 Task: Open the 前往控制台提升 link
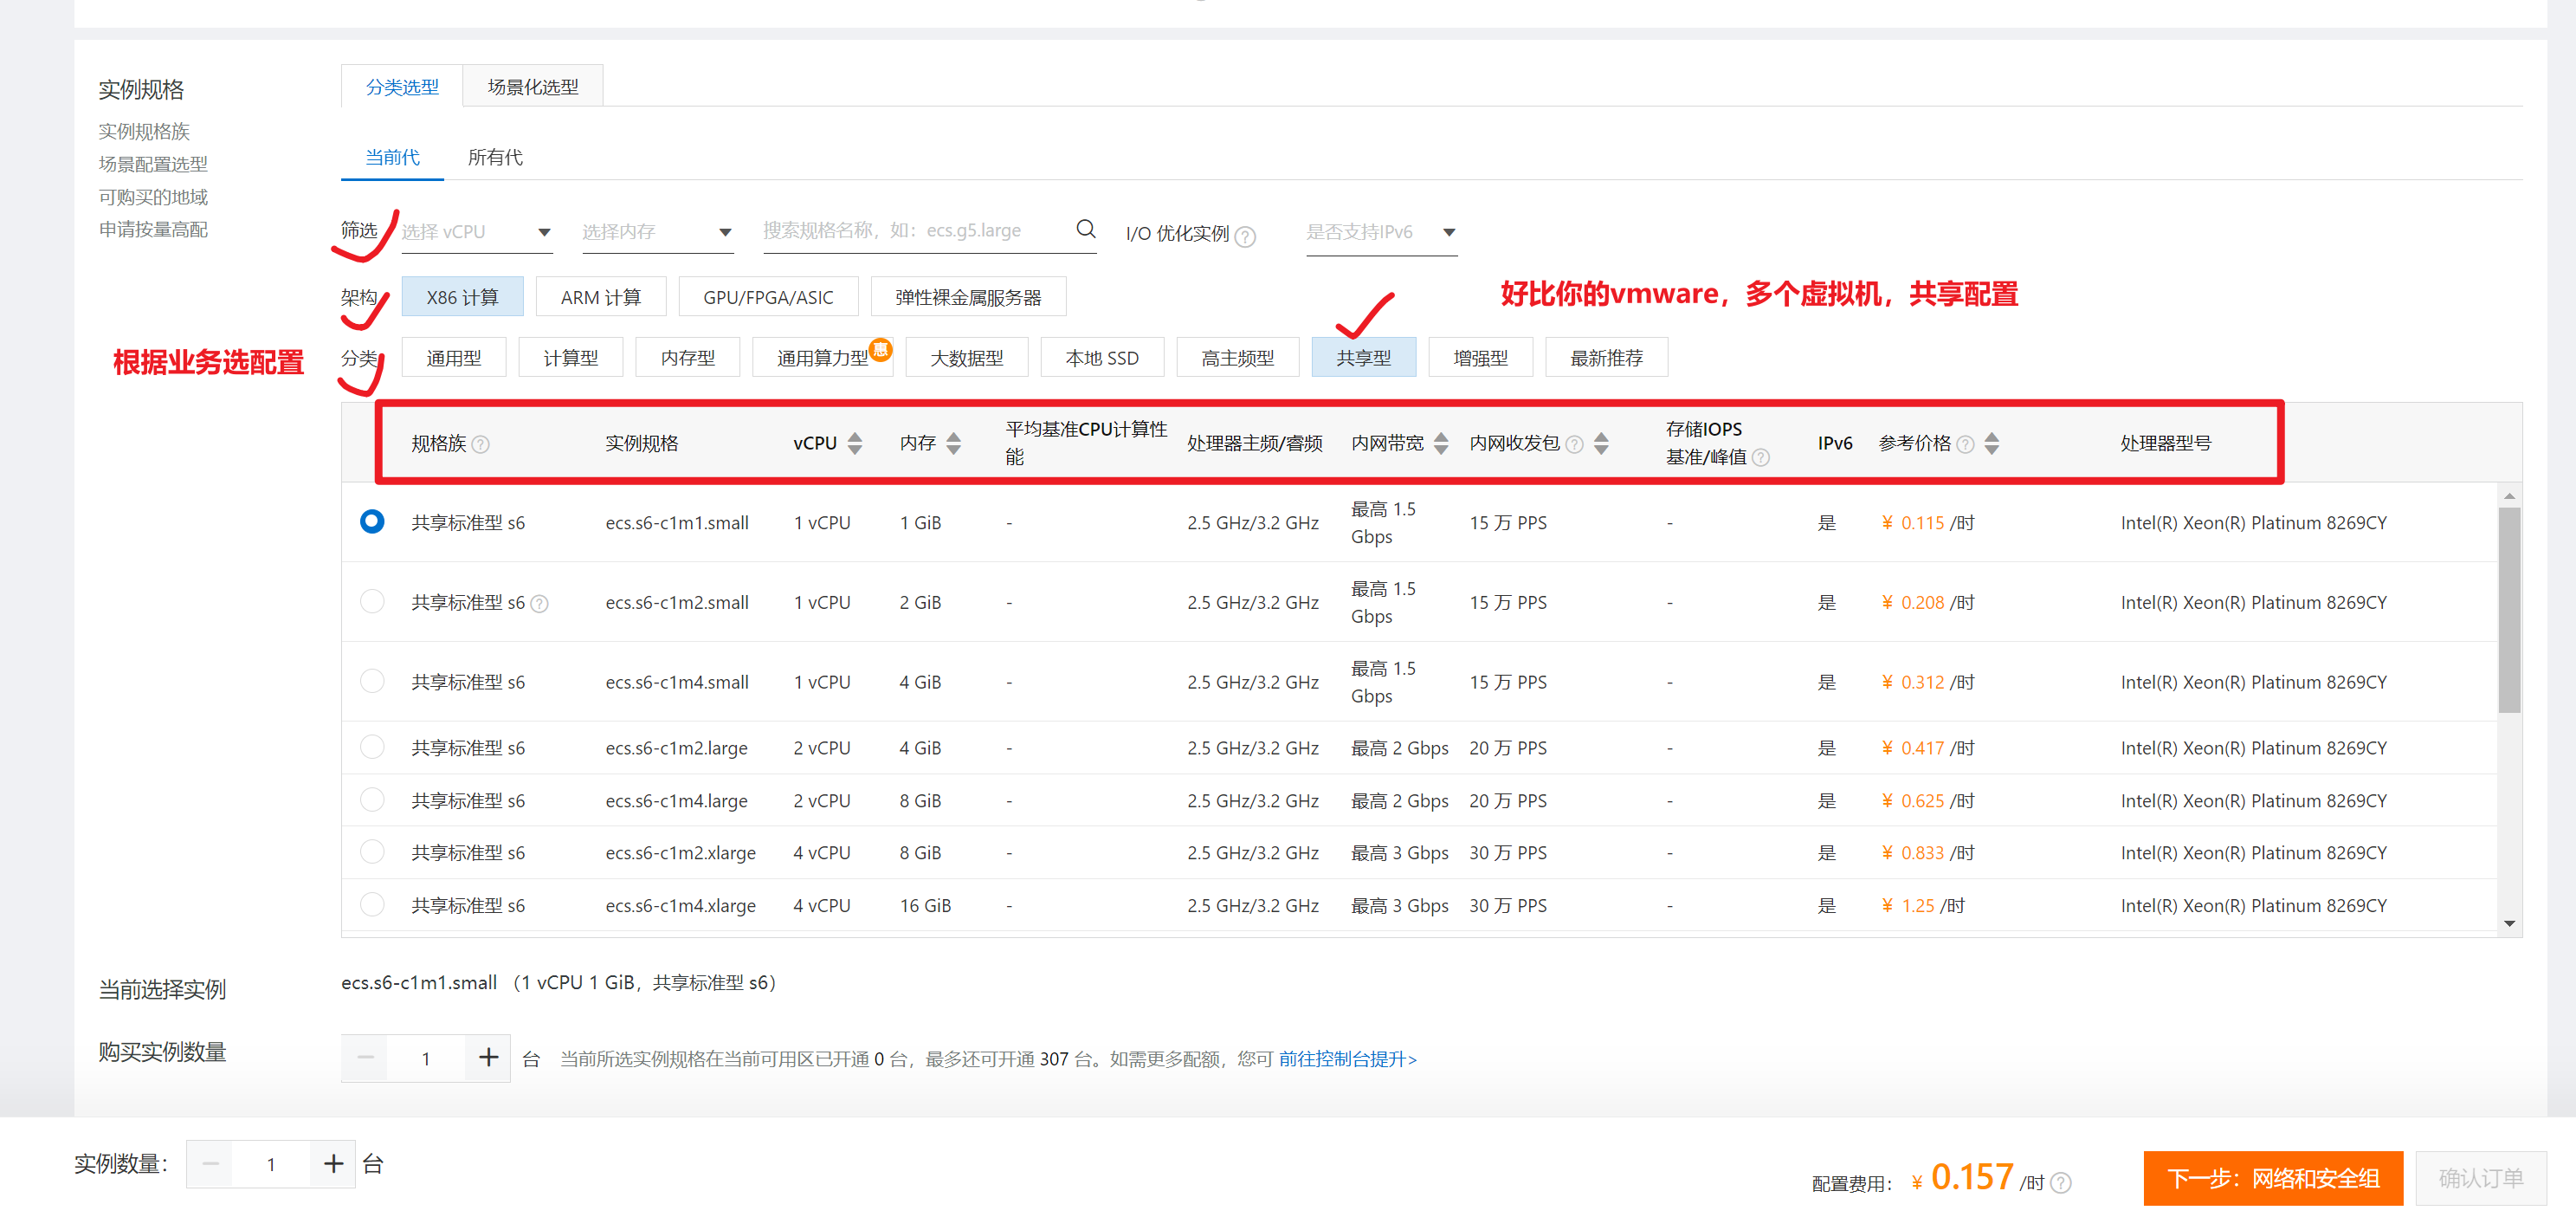tap(1347, 1058)
